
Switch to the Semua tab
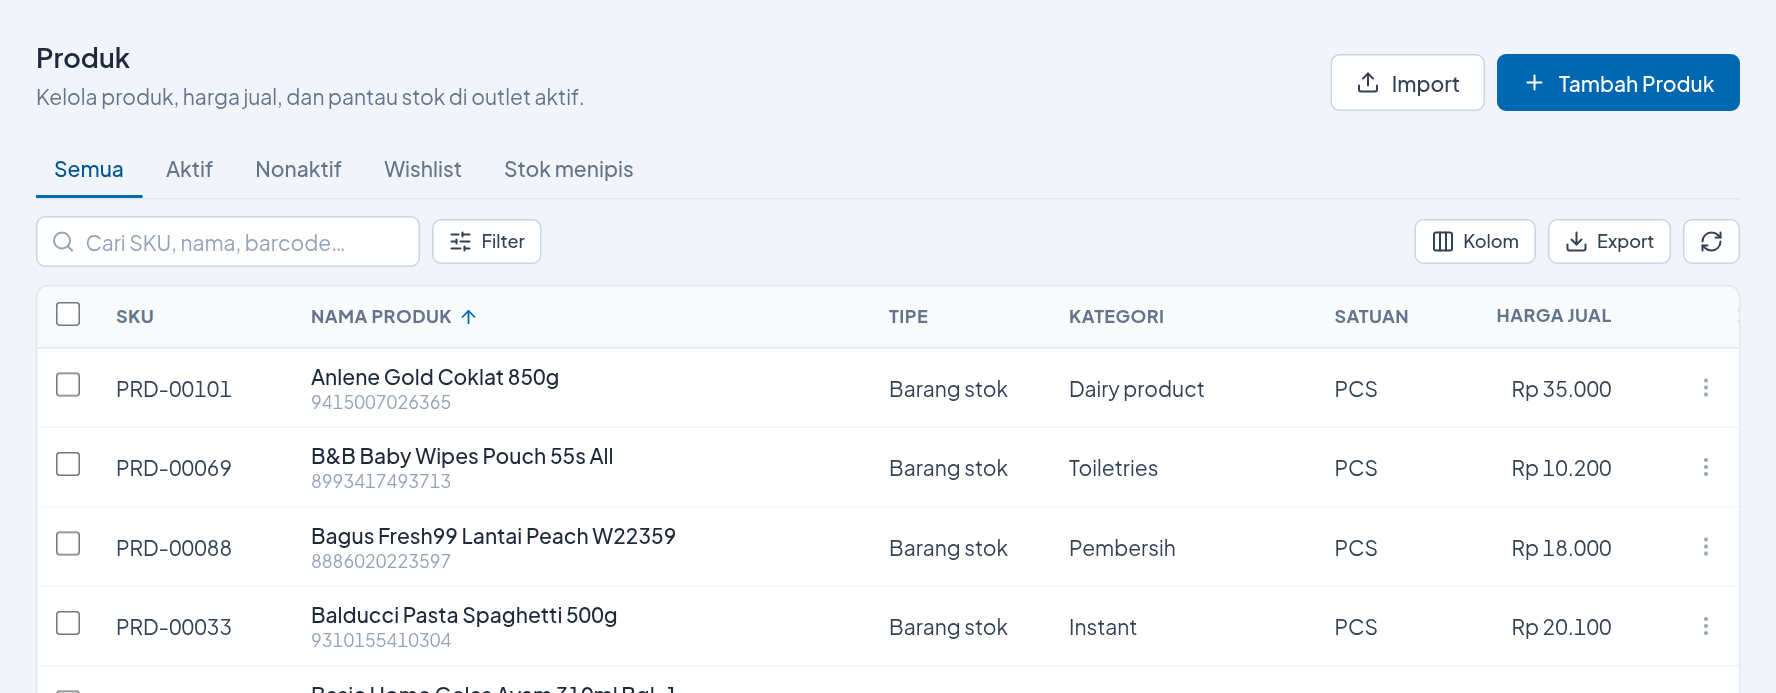[89, 170]
